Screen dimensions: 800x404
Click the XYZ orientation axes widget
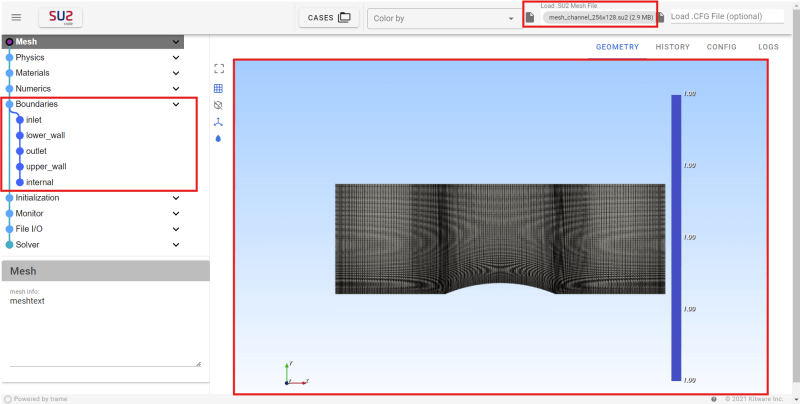point(296,374)
